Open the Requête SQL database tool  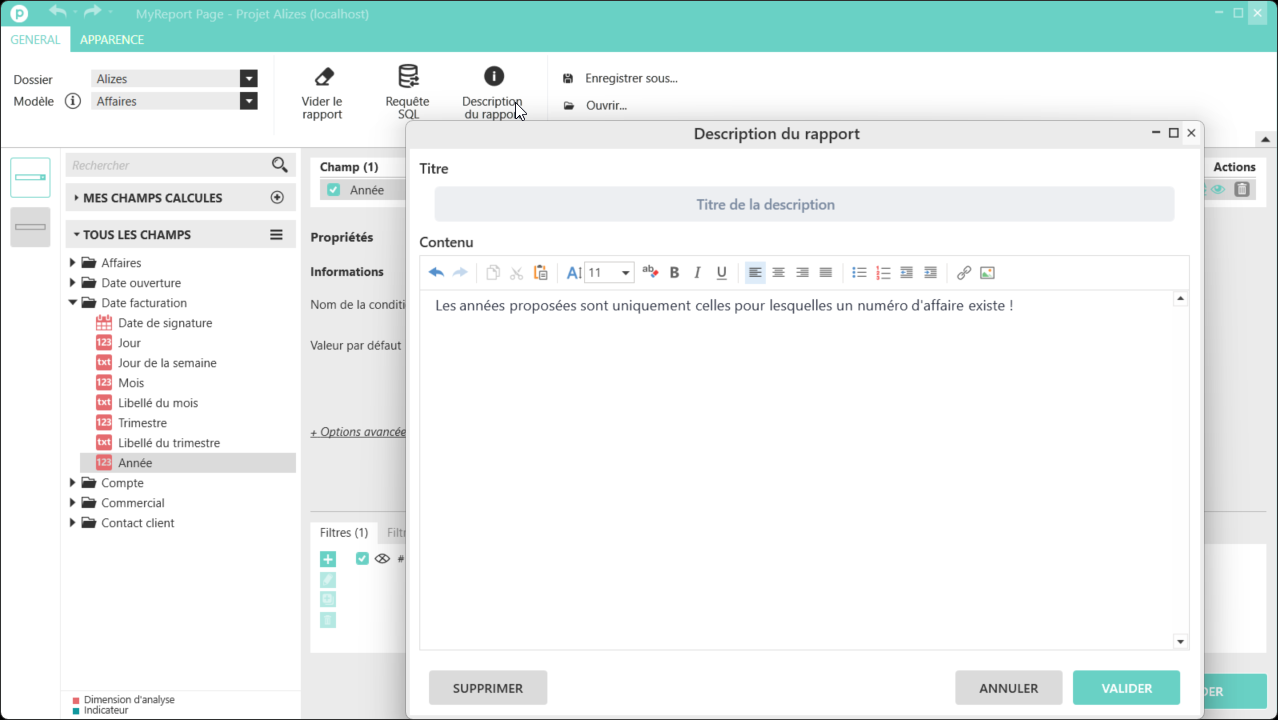408,77
